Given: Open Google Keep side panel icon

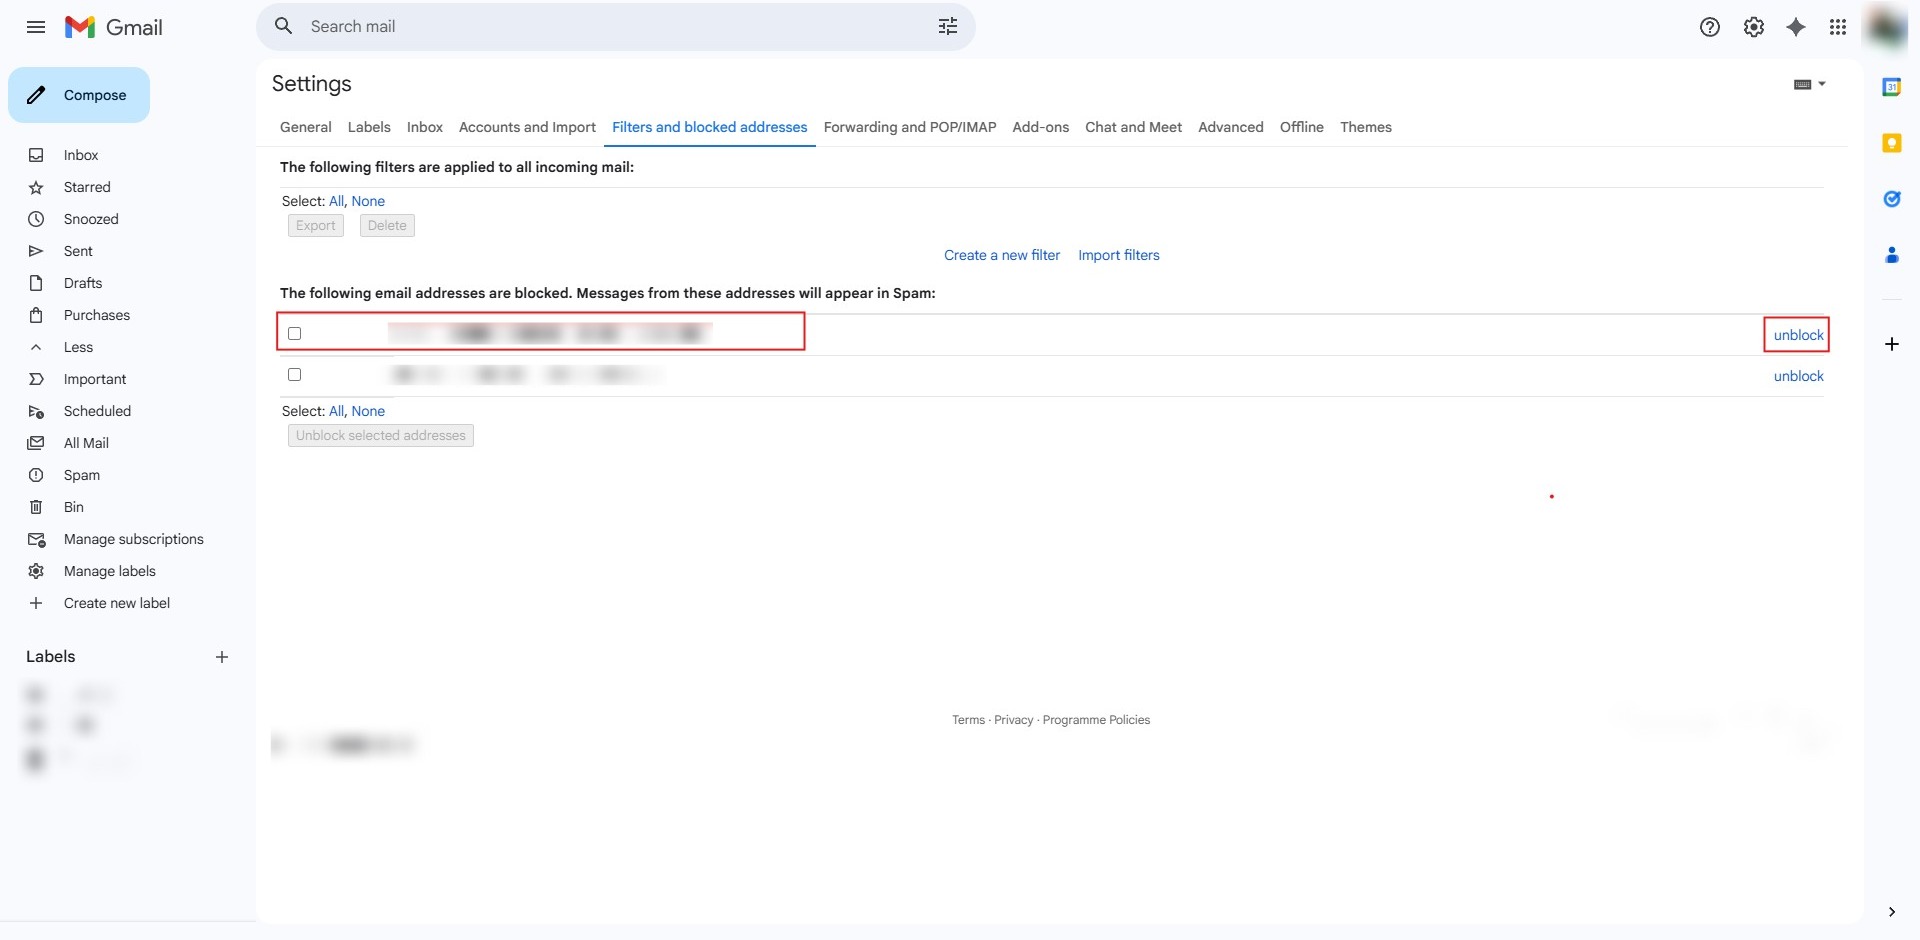Looking at the screenshot, I should pos(1891,143).
